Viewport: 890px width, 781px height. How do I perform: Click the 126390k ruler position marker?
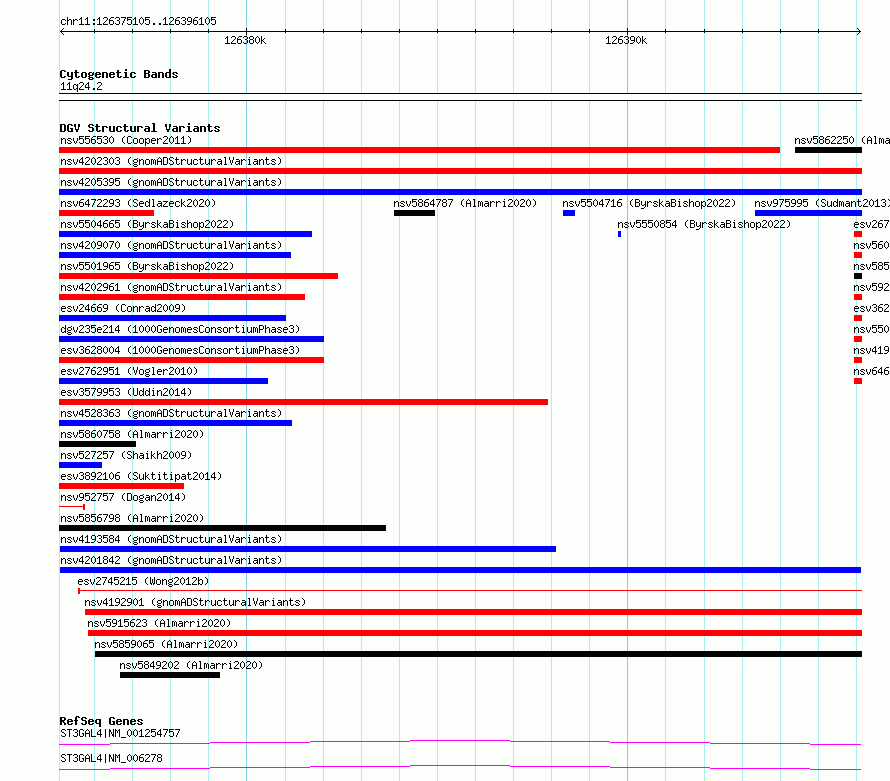pyautogui.click(x=626, y=40)
